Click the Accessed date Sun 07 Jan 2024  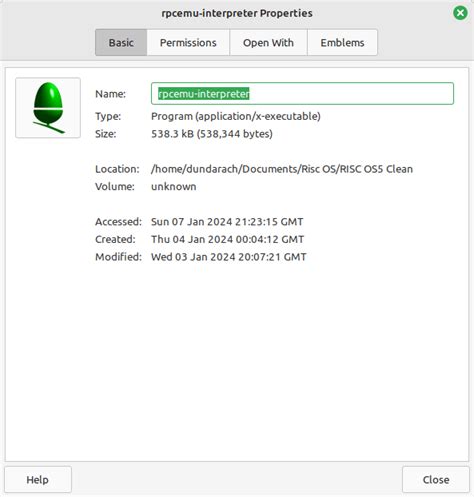click(x=227, y=222)
